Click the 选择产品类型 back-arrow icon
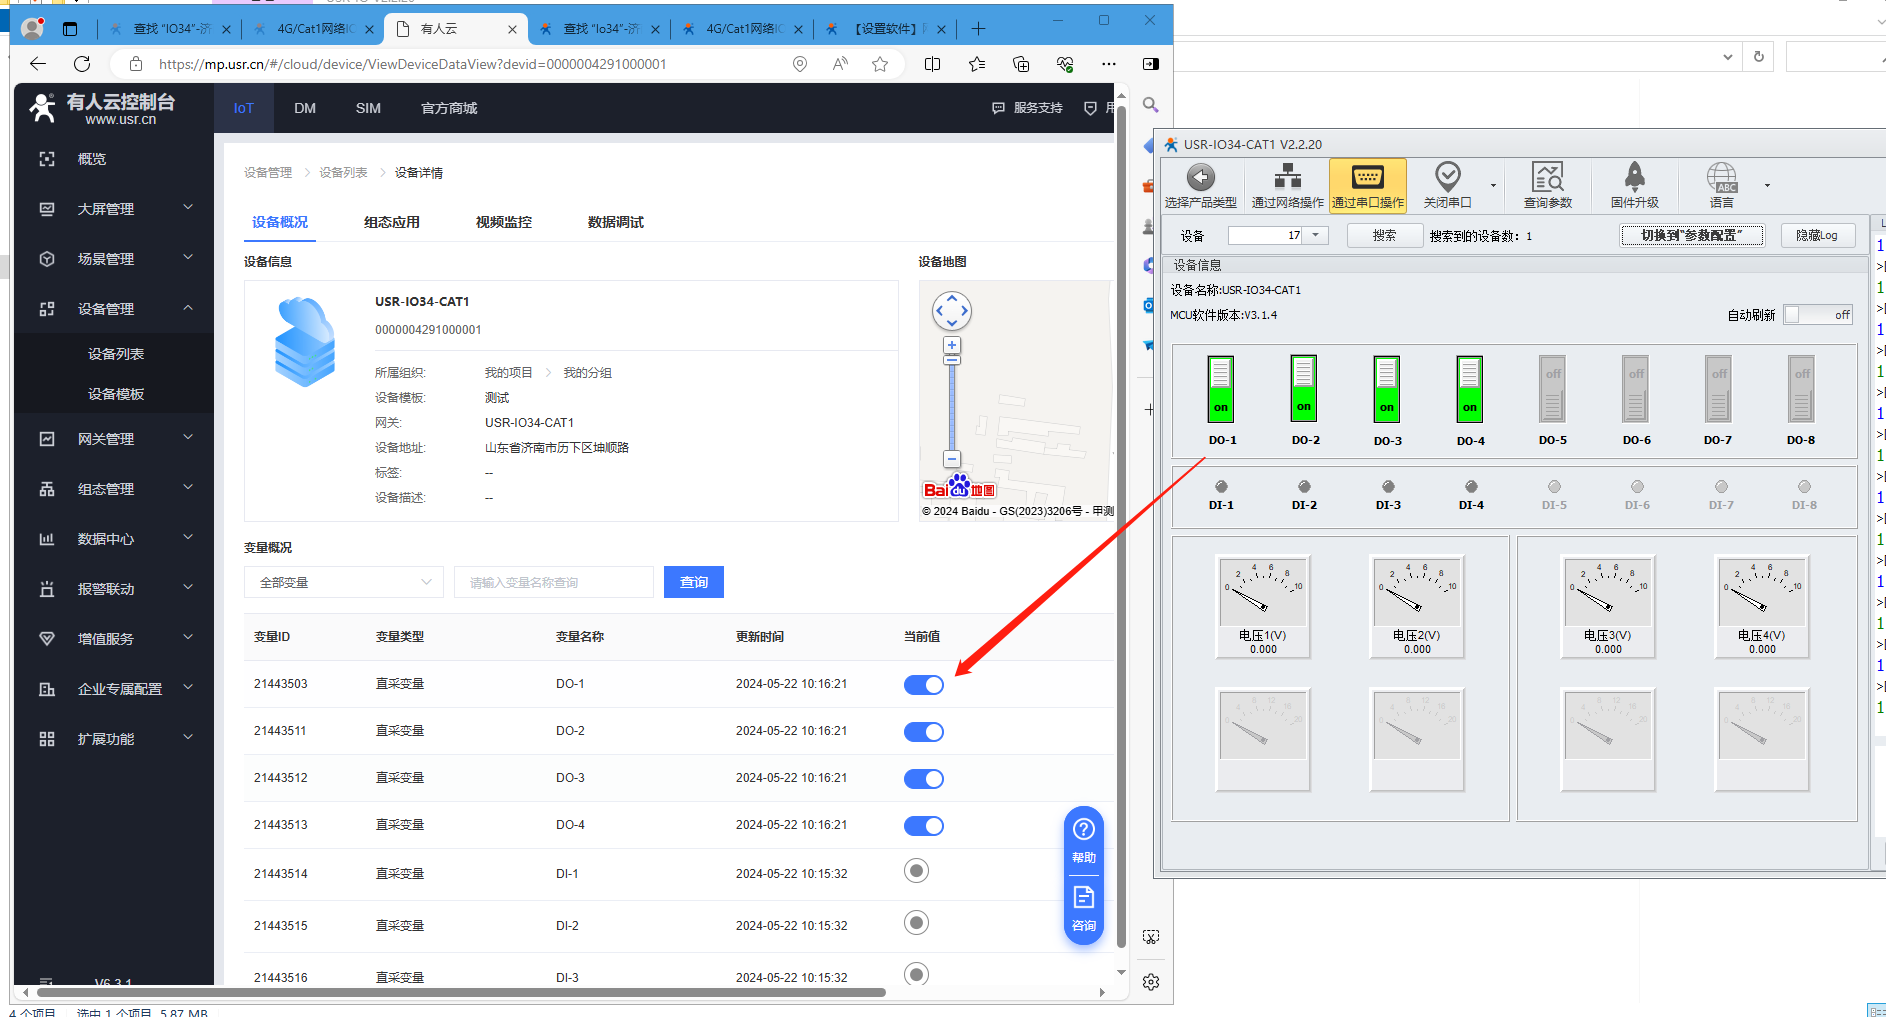This screenshot has width=1886, height=1017. point(1200,178)
